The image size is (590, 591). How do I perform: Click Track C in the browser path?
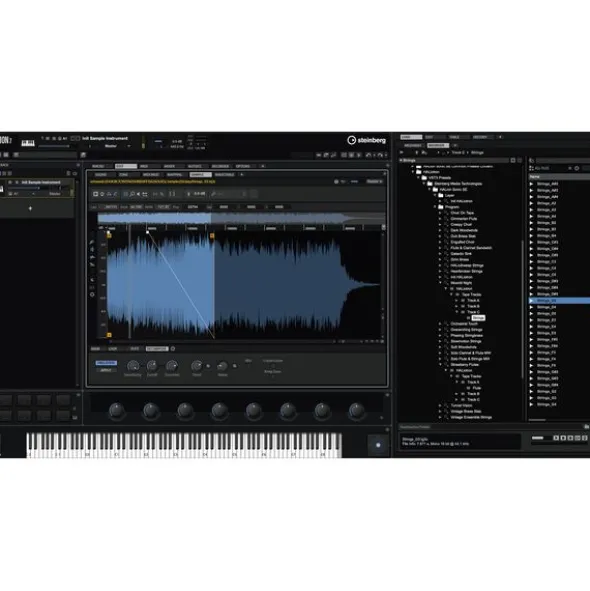pyautogui.click(x=458, y=153)
